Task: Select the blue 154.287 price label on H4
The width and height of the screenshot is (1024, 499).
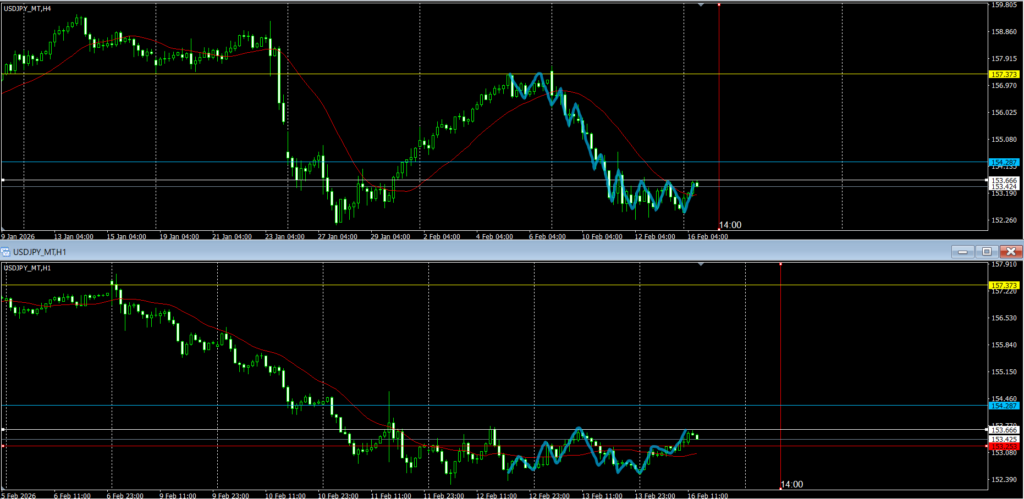Action: [1003, 162]
